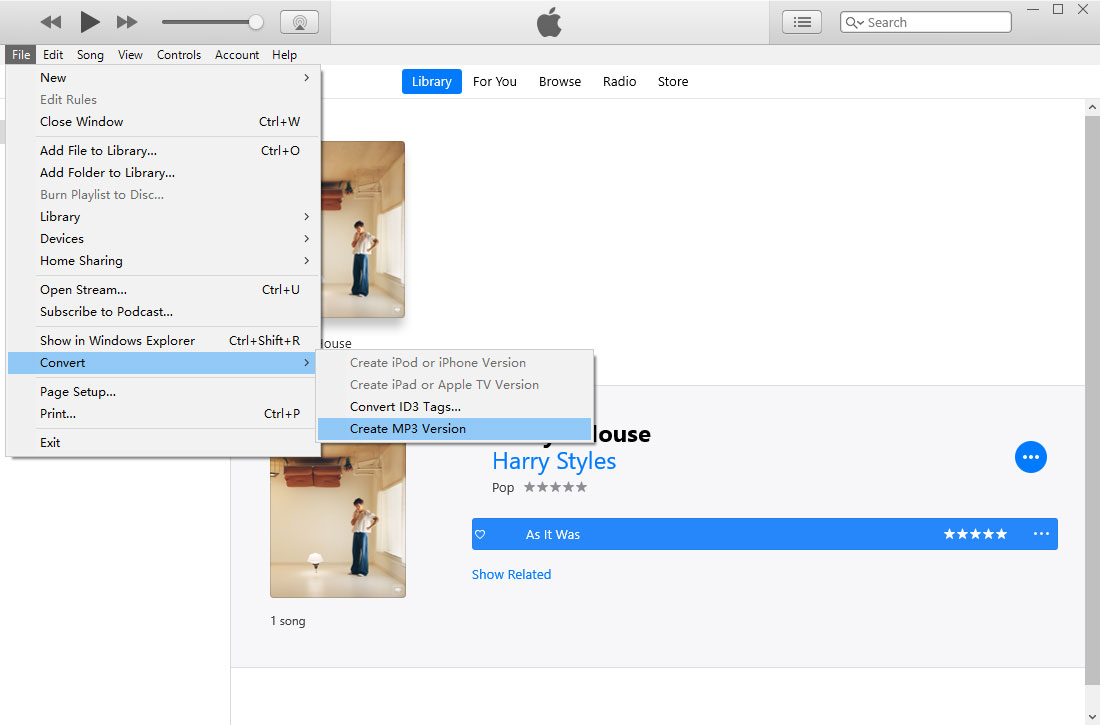Skip forward with the fast-forward button
1100x725 pixels.
[x=127, y=22]
